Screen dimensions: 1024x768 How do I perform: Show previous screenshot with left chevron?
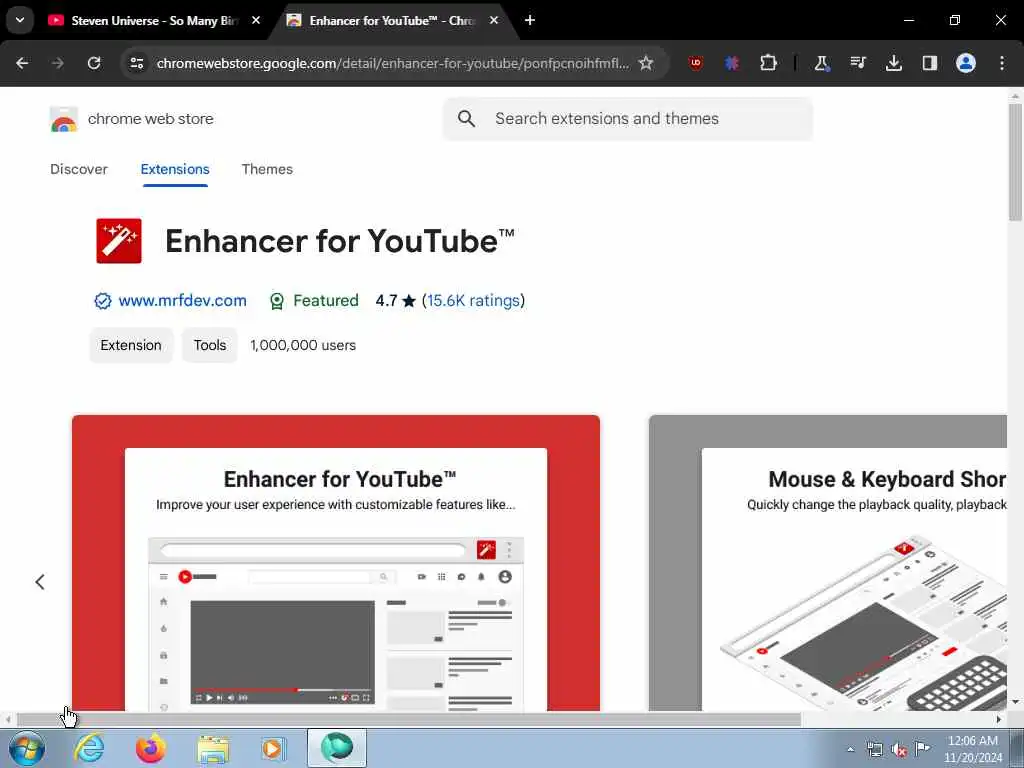pos(40,582)
